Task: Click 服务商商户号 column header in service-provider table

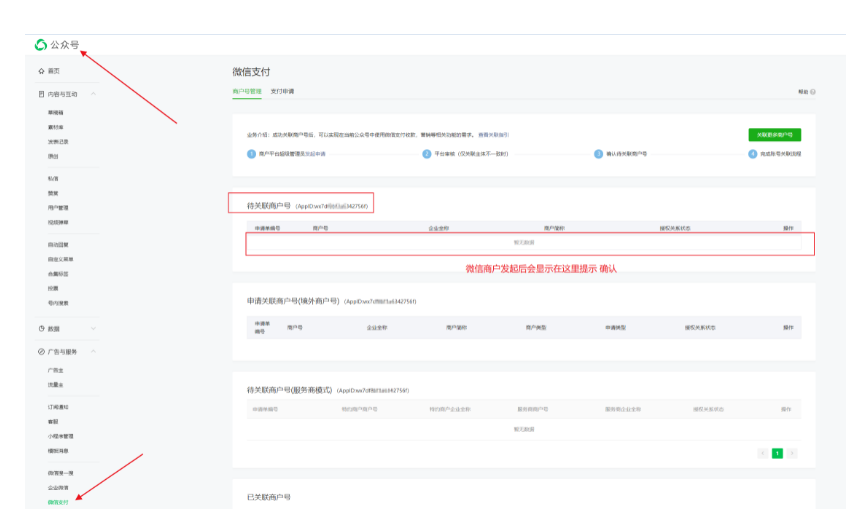Action: 532,409
